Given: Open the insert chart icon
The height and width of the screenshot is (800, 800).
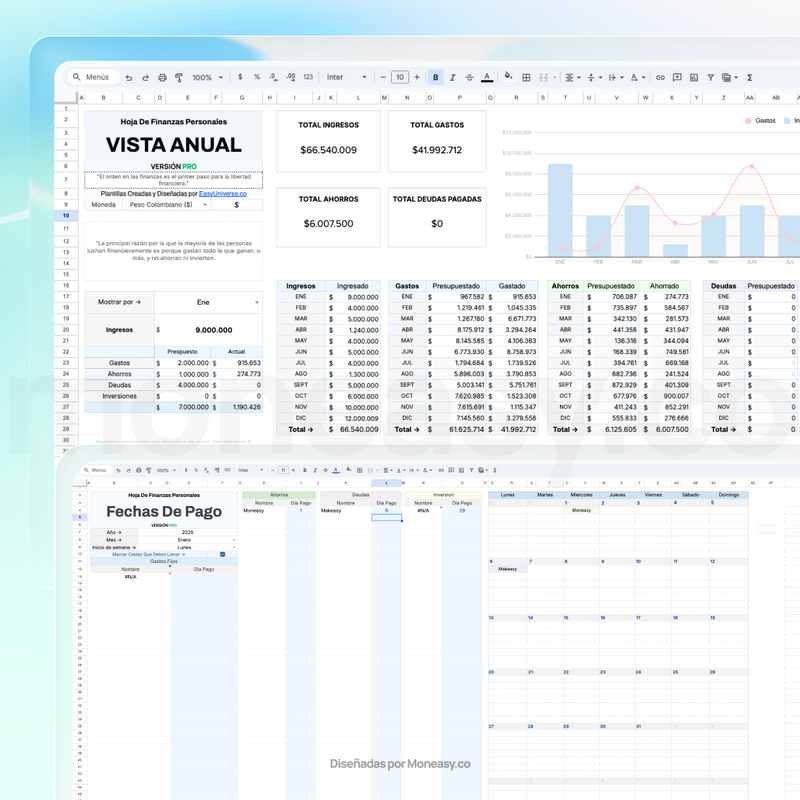Looking at the screenshot, I should [693, 77].
